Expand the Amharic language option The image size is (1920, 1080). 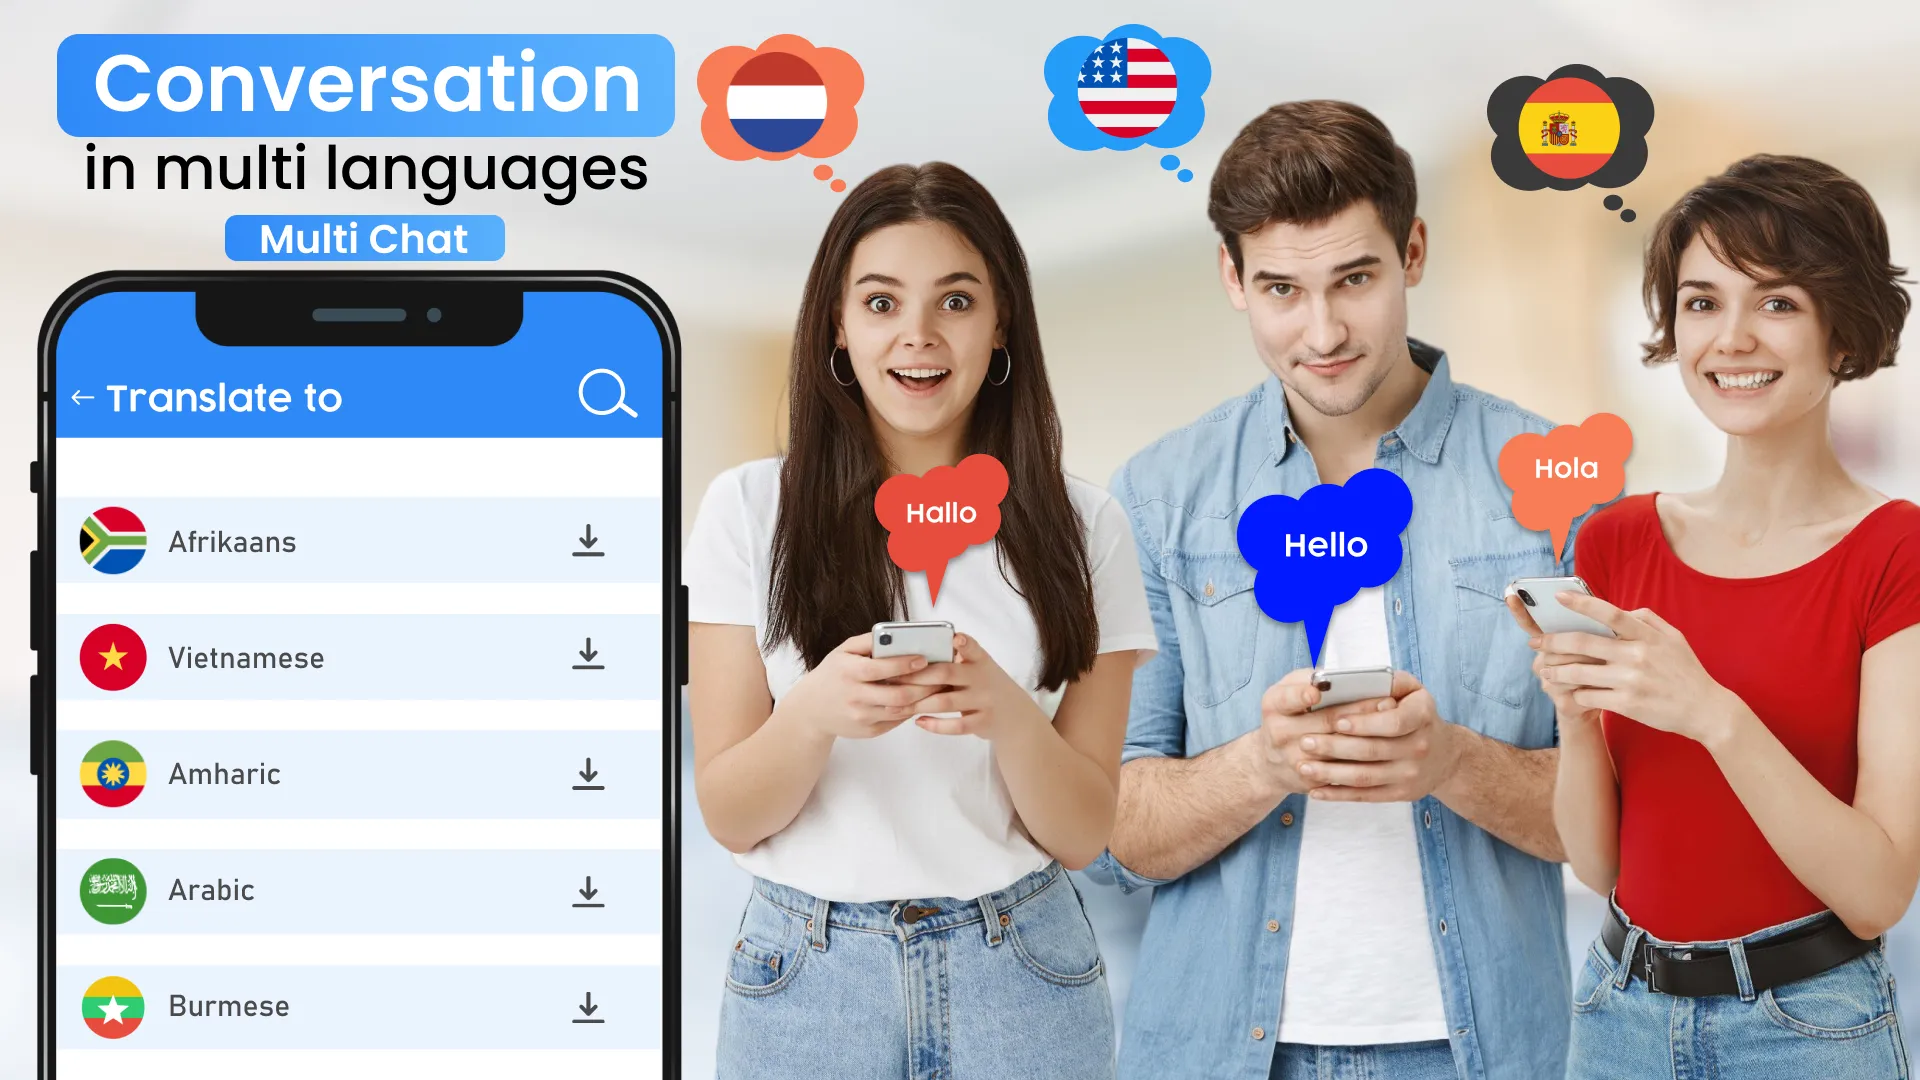[x=587, y=774]
